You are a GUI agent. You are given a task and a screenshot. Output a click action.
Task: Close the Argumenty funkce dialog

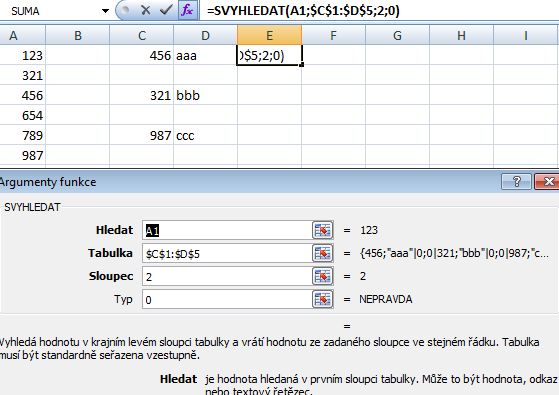tap(547, 182)
